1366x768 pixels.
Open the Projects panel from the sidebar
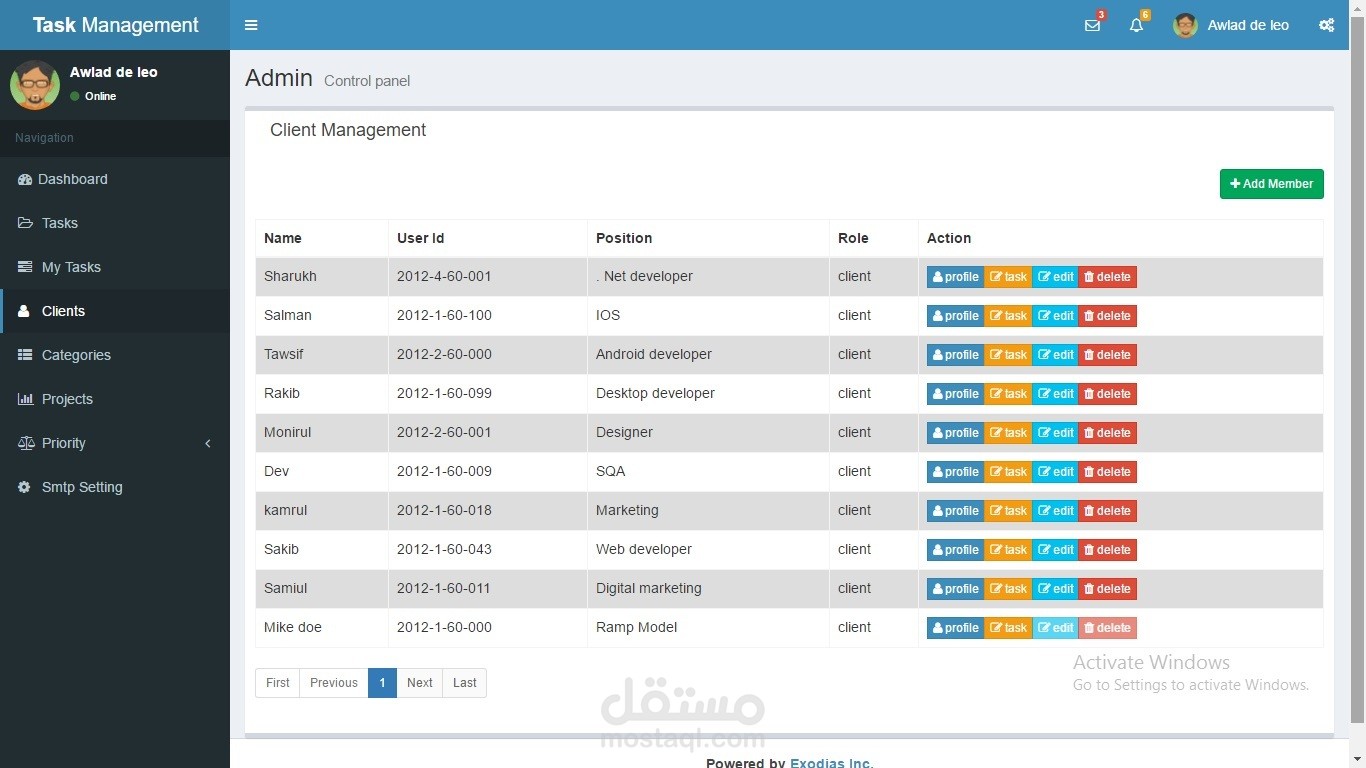(x=67, y=399)
